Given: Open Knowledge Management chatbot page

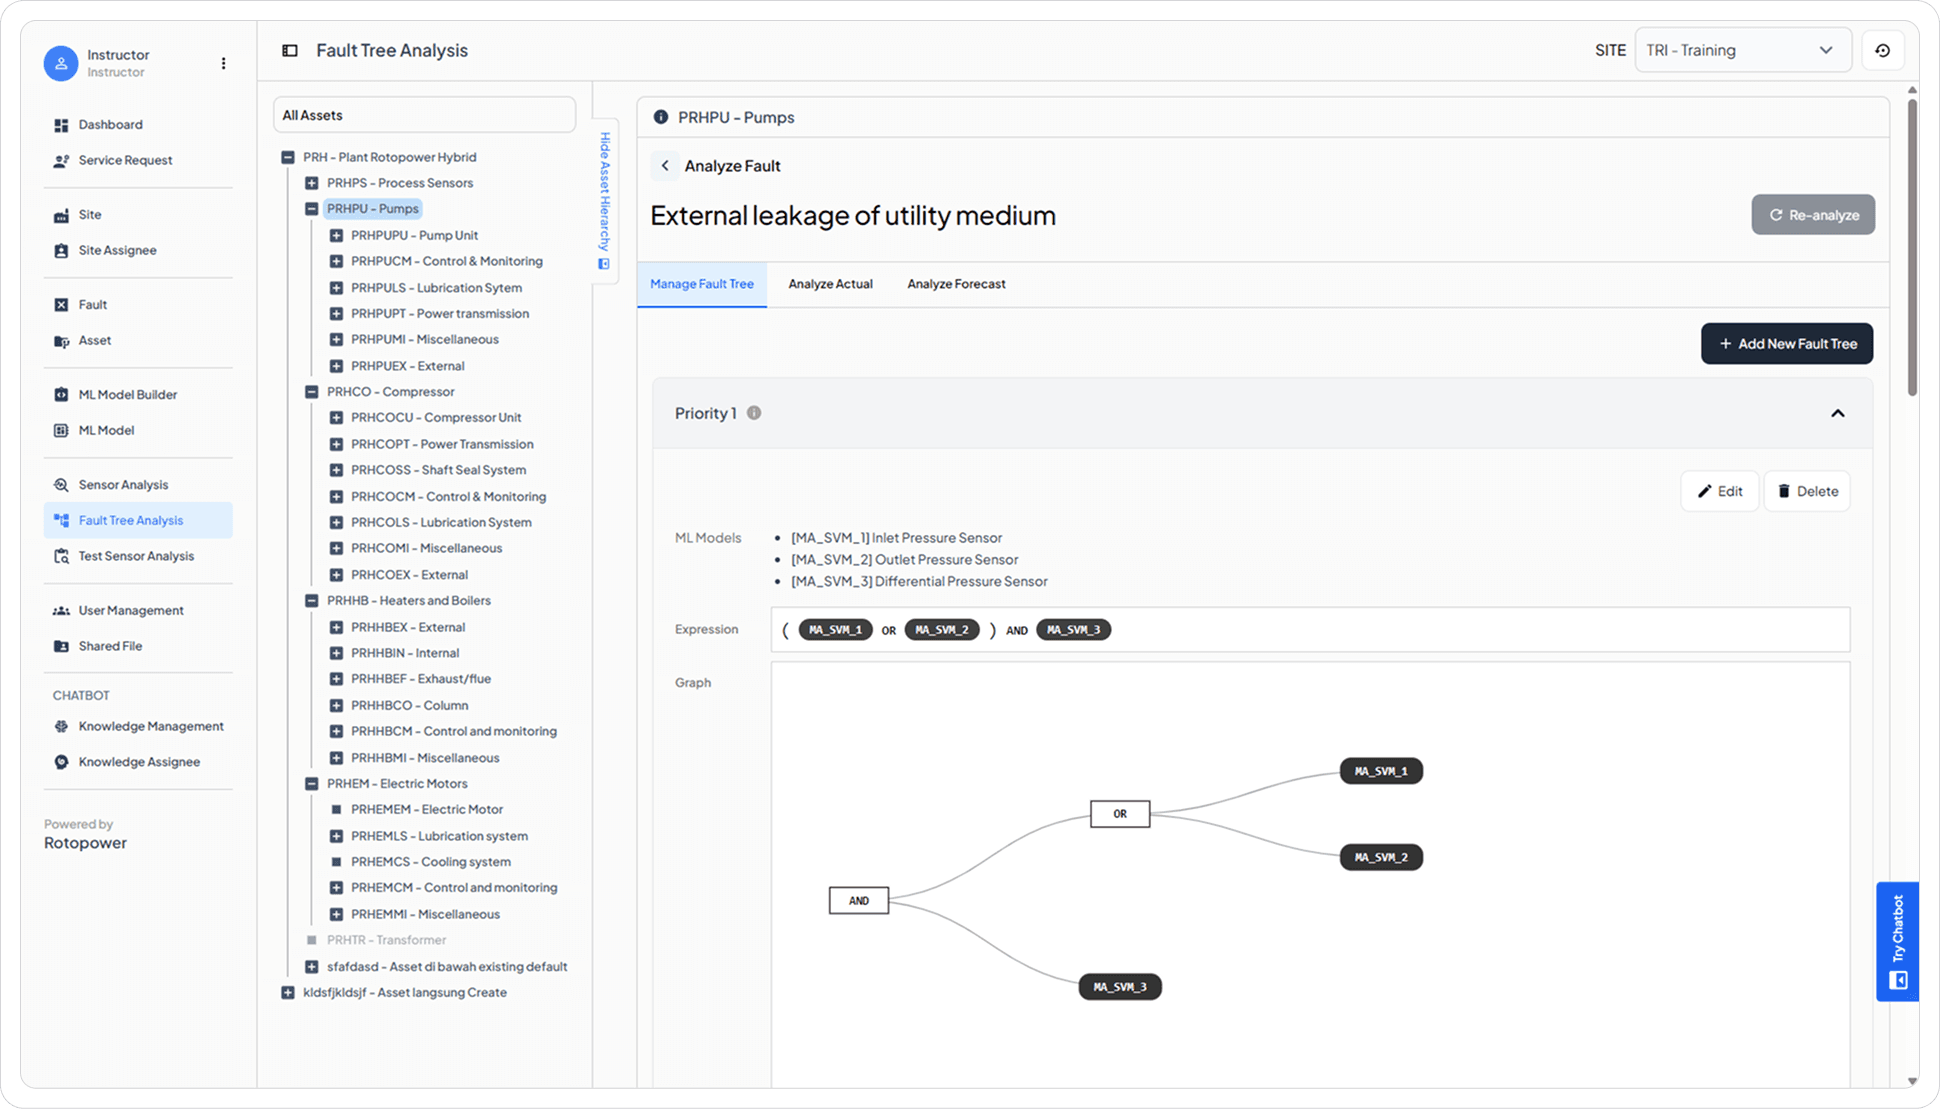Looking at the screenshot, I should pos(151,727).
